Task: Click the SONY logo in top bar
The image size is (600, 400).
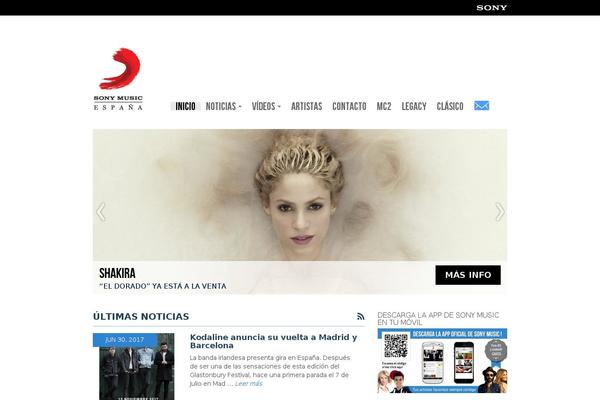Action: click(492, 8)
